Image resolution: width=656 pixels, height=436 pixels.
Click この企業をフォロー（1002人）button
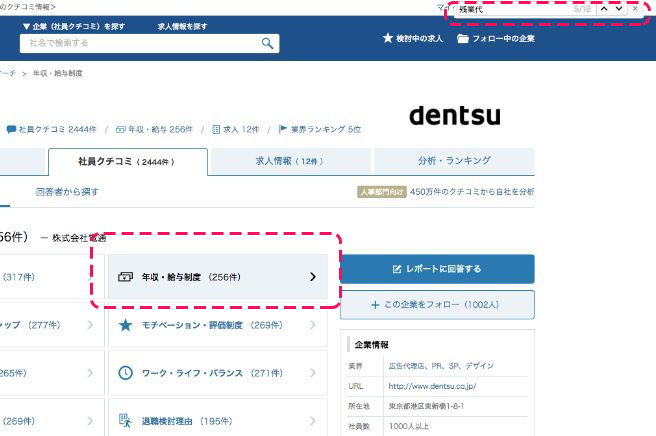point(437,305)
